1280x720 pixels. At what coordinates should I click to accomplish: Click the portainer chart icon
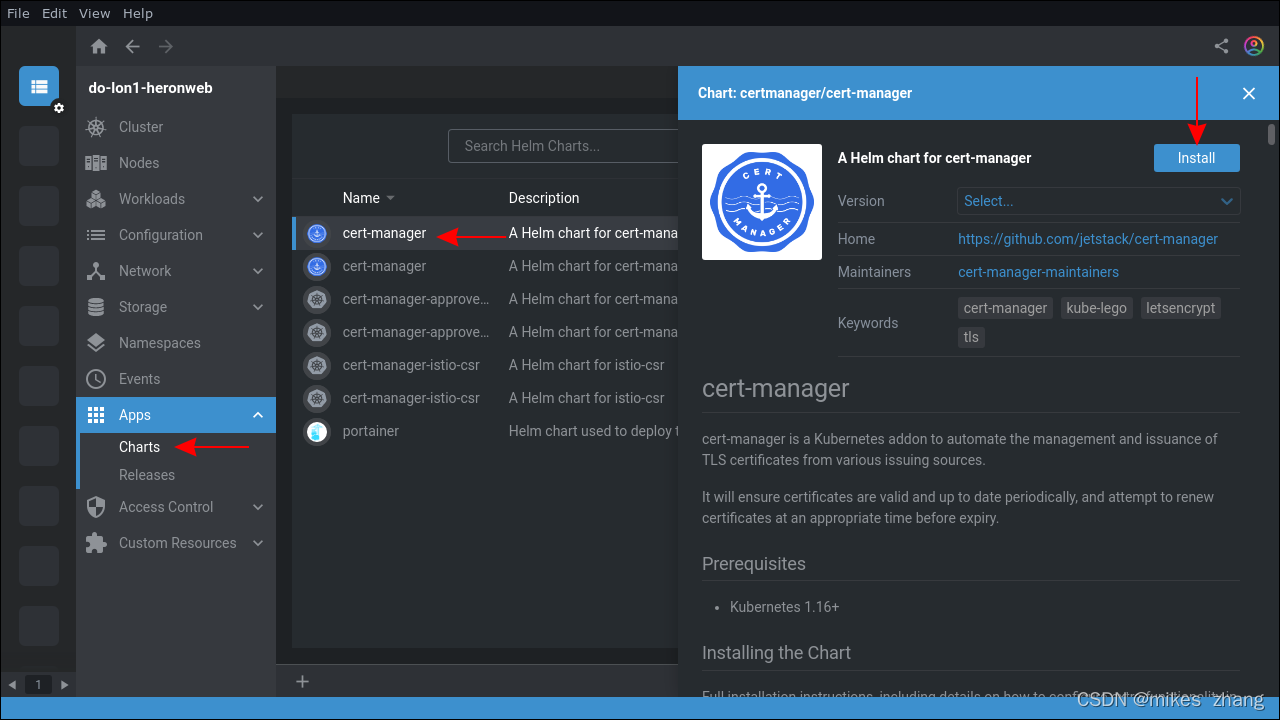tap(317, 432)
